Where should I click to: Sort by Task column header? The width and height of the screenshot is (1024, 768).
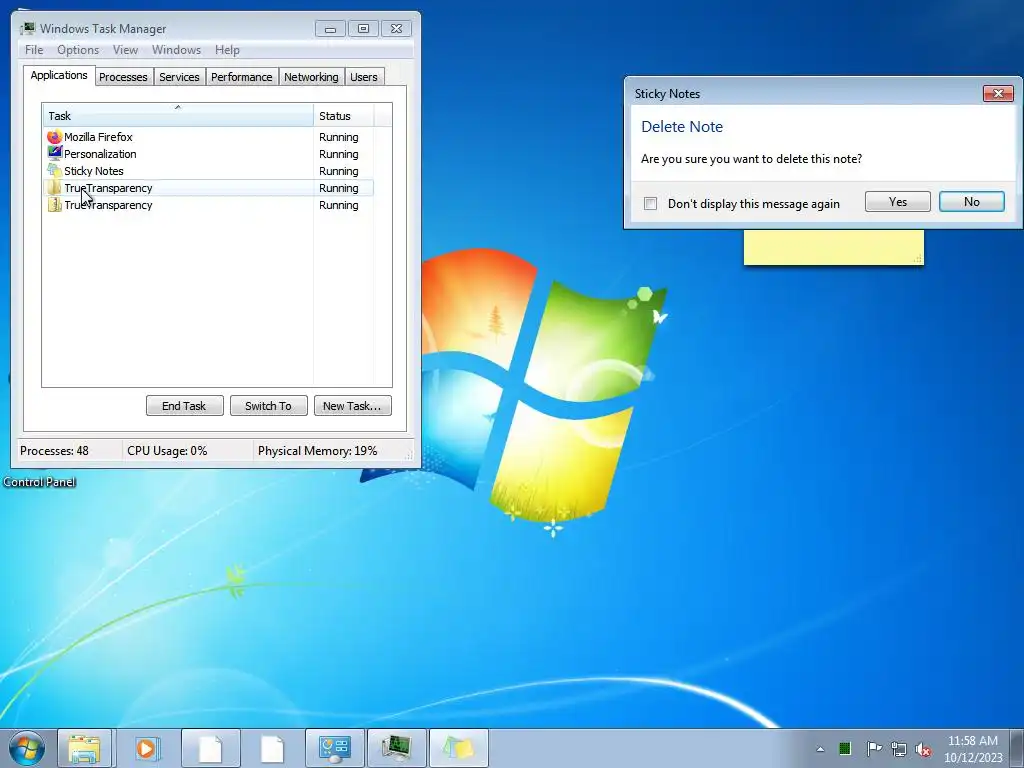178,116
